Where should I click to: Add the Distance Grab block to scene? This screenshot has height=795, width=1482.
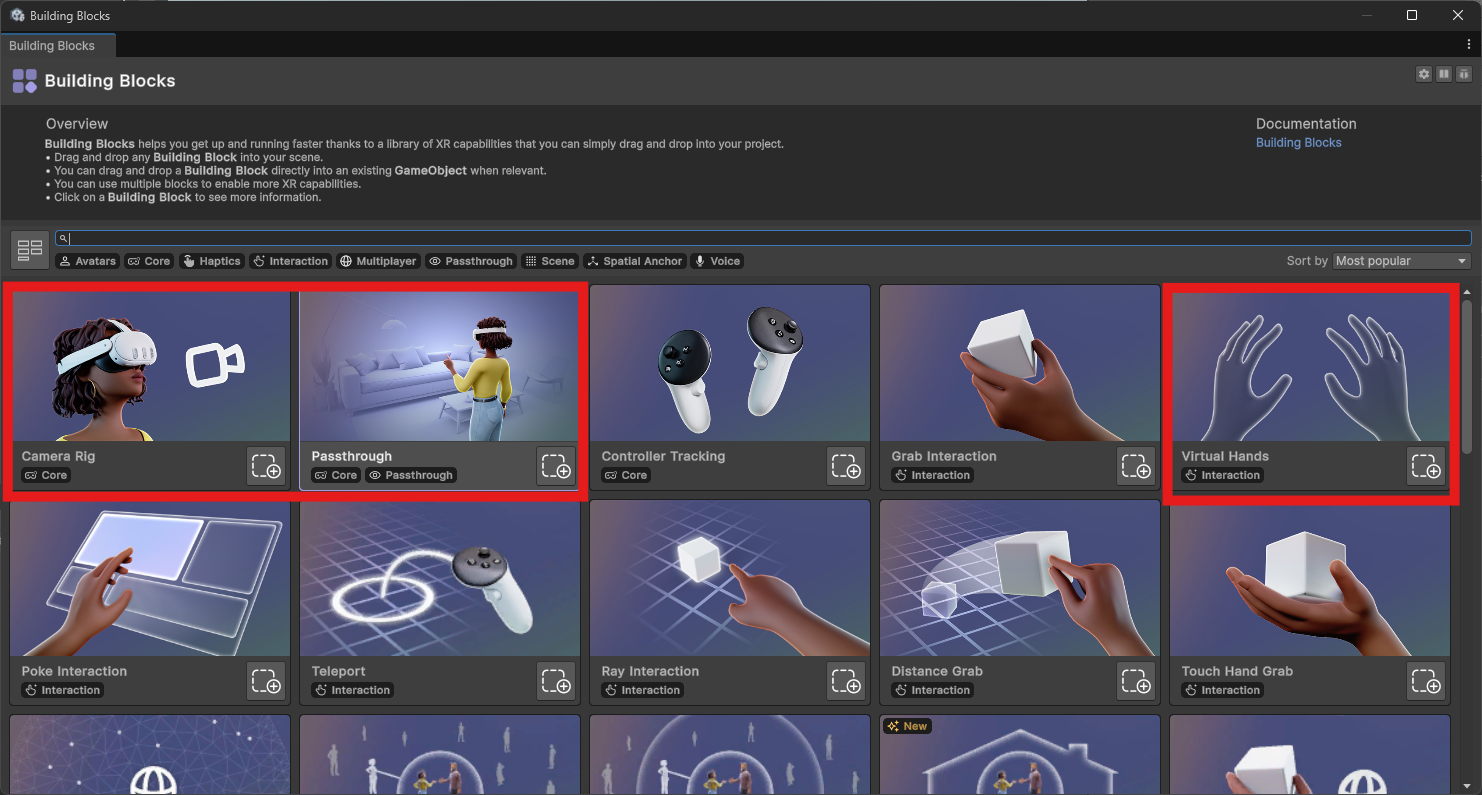tap(1136, 681)
